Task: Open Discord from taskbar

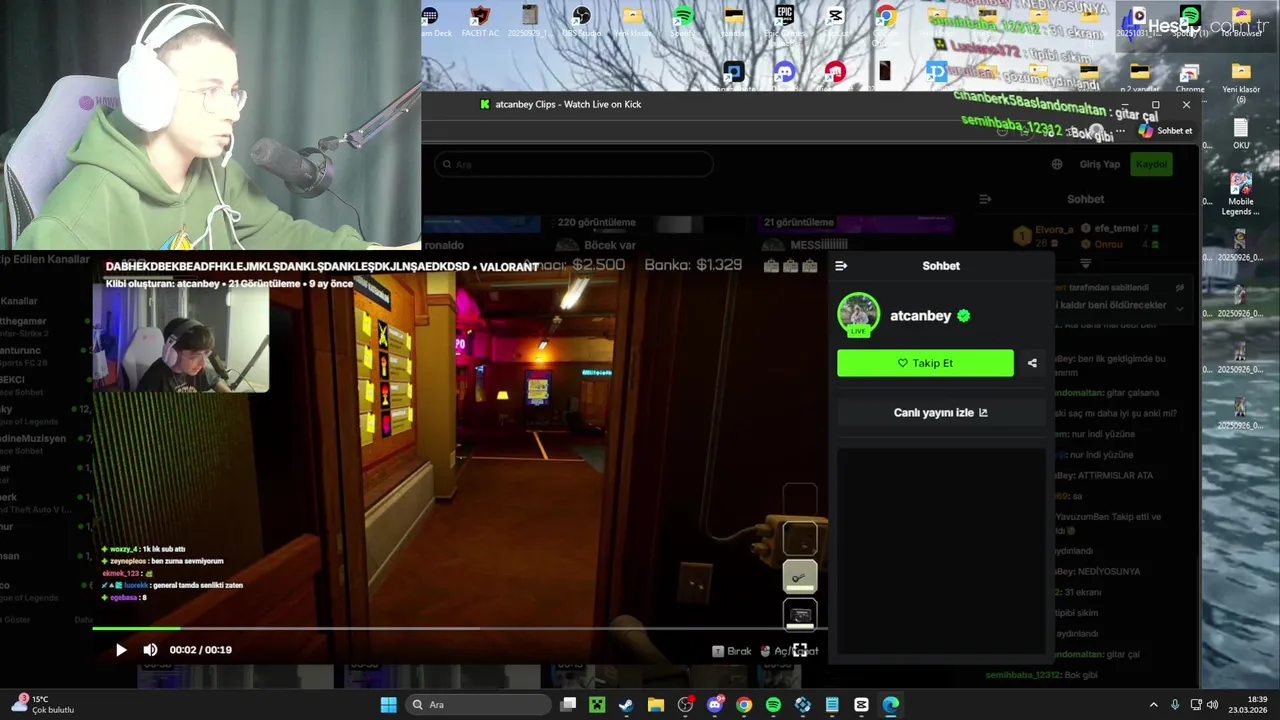Action: pos(715,705)
